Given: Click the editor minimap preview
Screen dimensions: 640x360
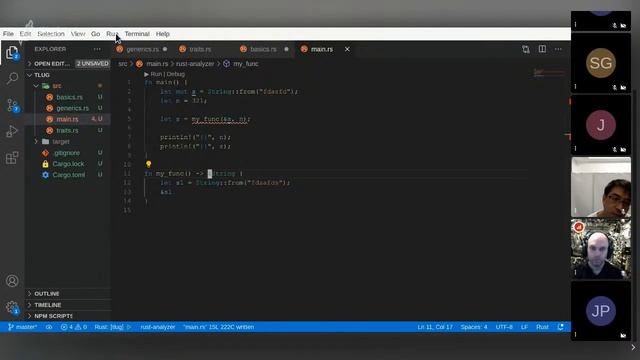Looking at the screenshot, I should tap(549, 73).
